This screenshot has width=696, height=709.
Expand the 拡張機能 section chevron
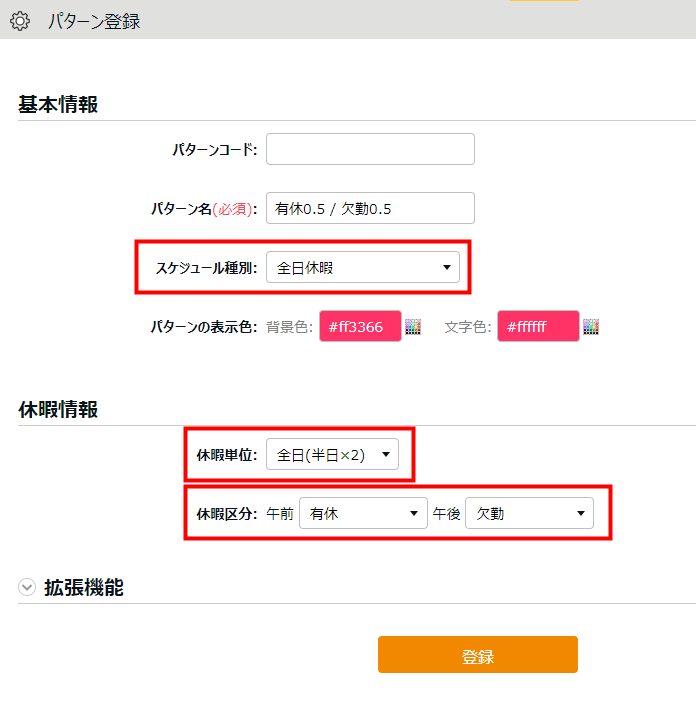click(x=26, y=588)
